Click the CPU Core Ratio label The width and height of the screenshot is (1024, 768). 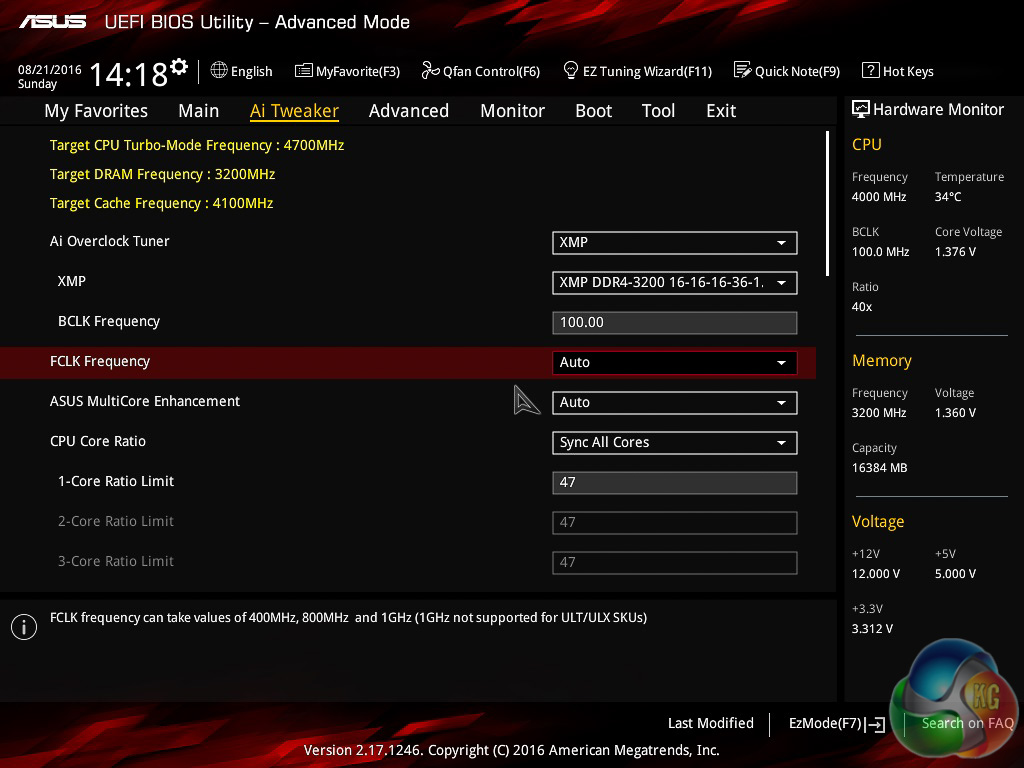[98, 441]
